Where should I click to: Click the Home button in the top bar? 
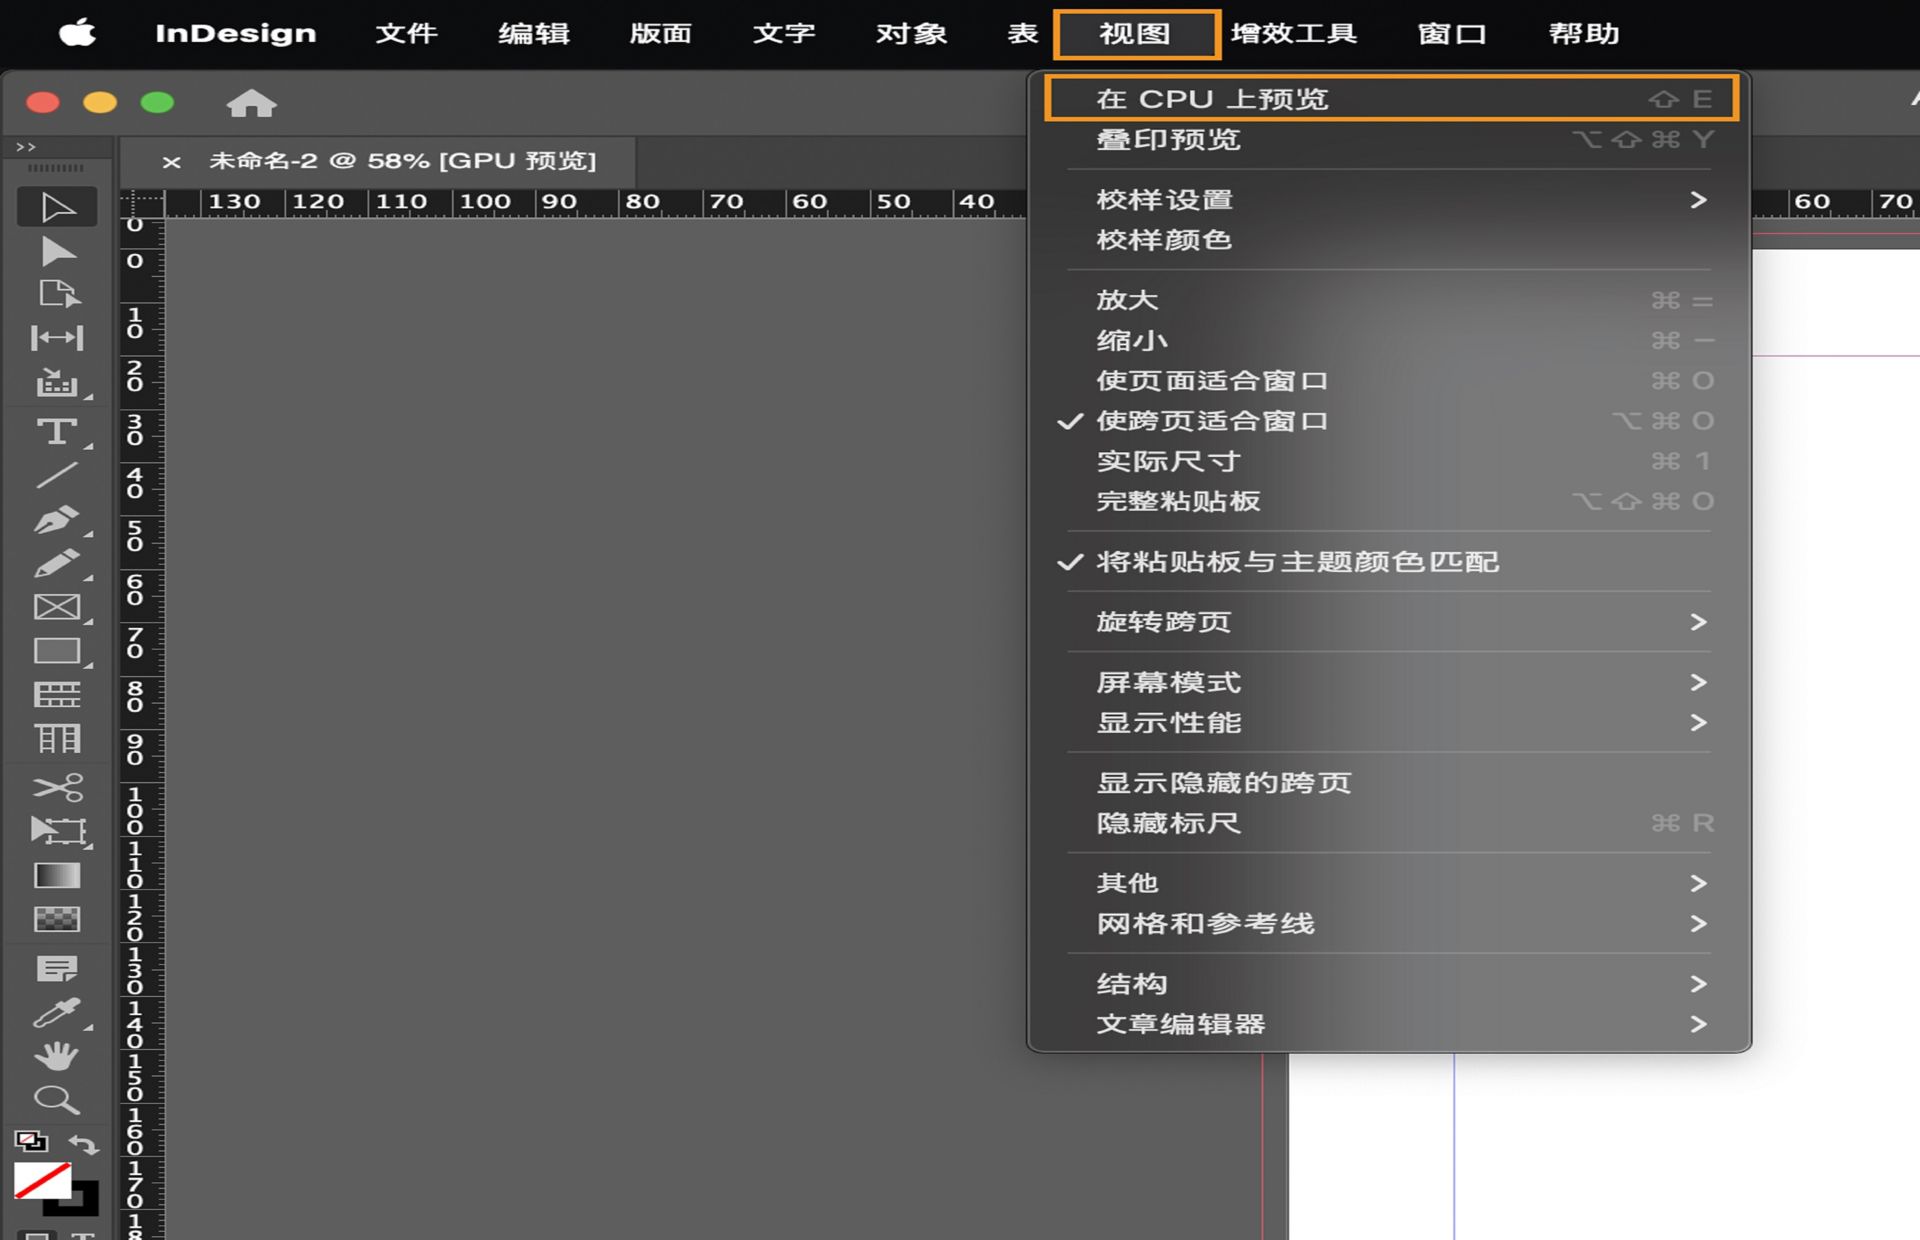tap(251, 103)
